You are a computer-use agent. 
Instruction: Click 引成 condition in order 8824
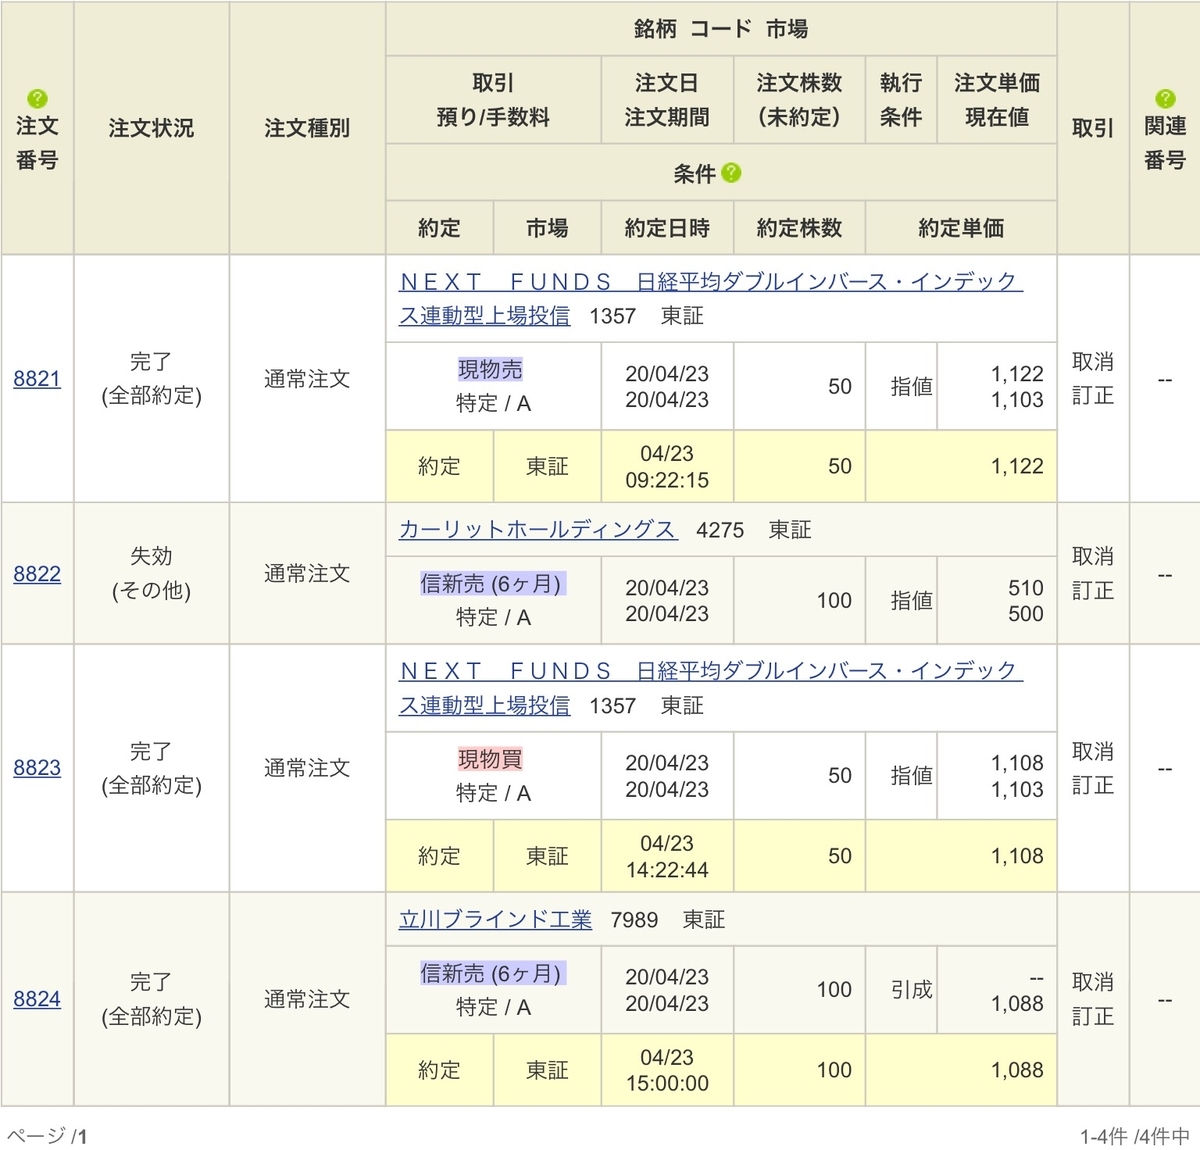[911, 989]
